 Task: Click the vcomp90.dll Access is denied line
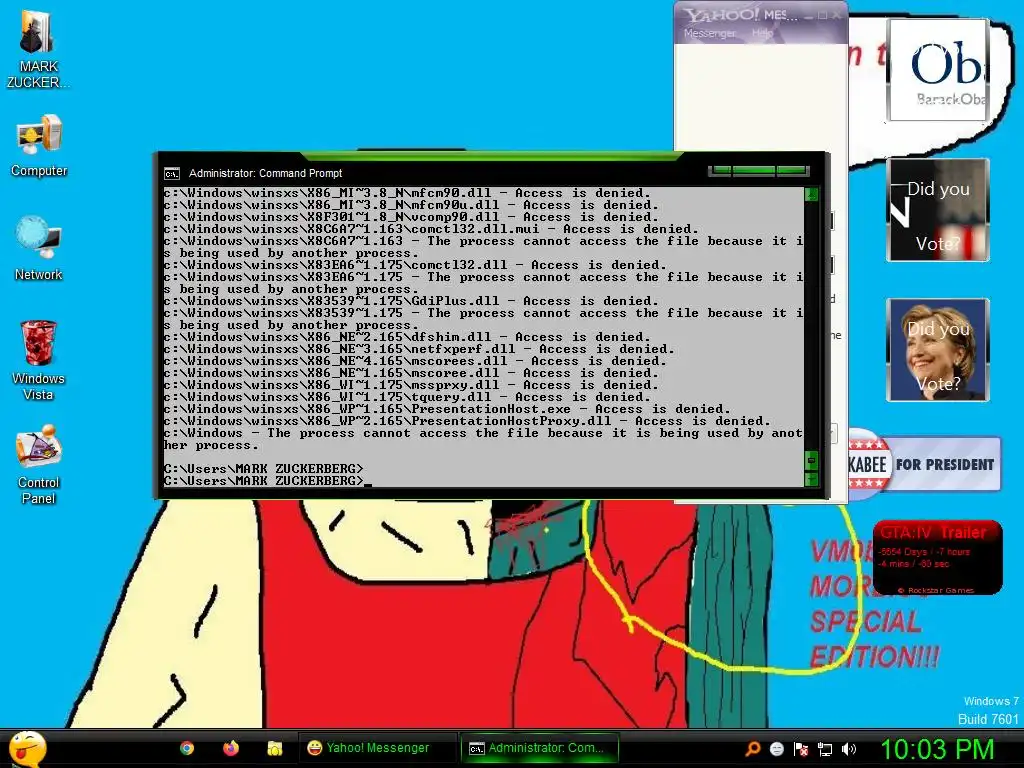click(x=411, y=217)
